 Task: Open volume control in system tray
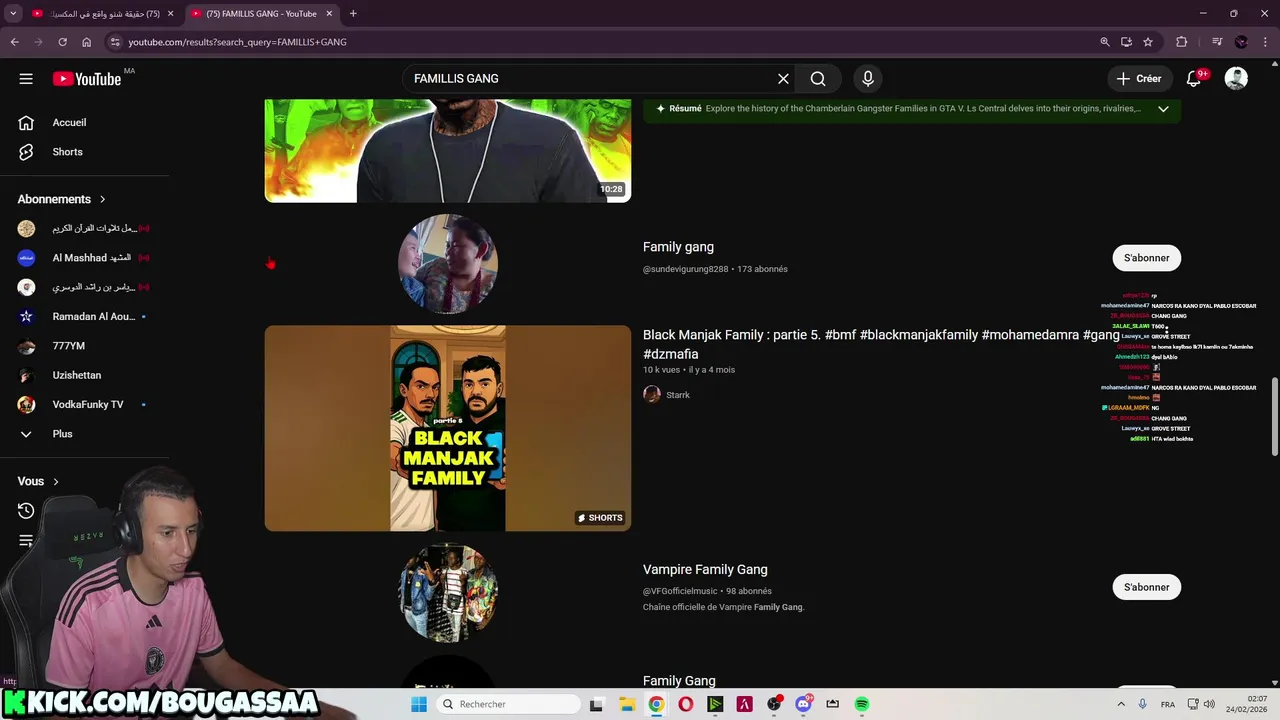point(1209,704)
